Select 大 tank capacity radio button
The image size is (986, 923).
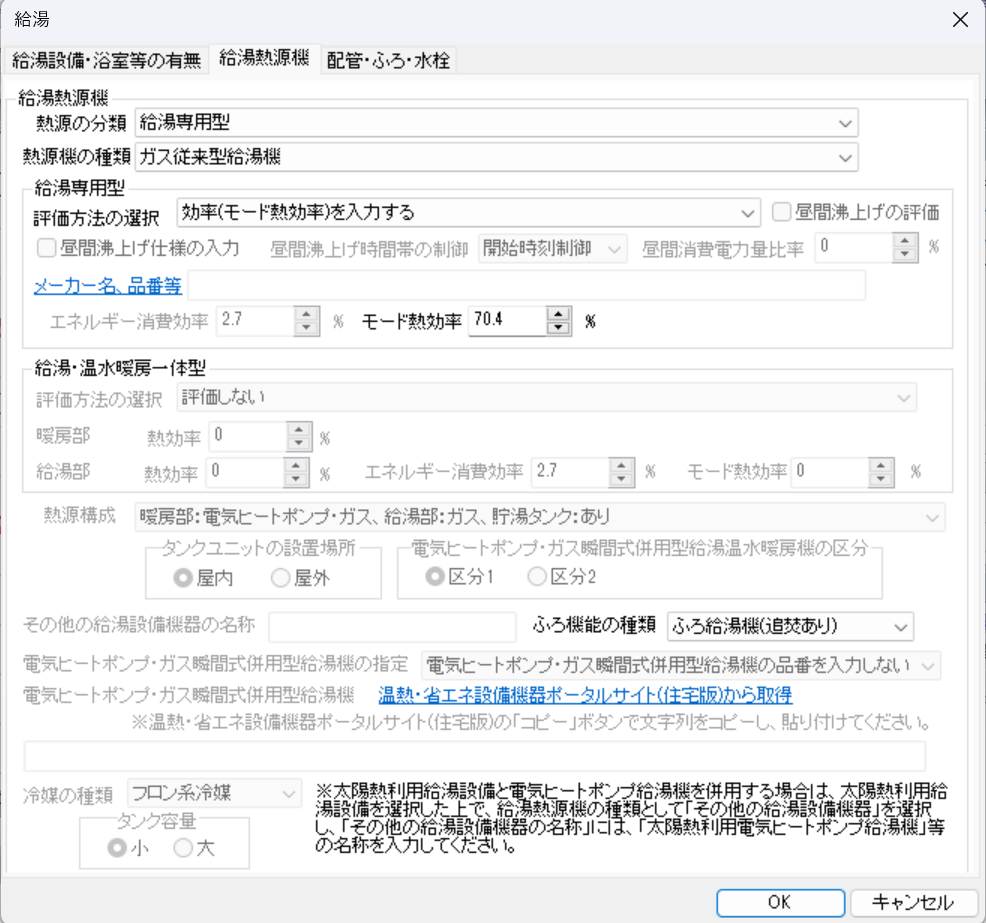pyautogui.click(x=183, y=848)
